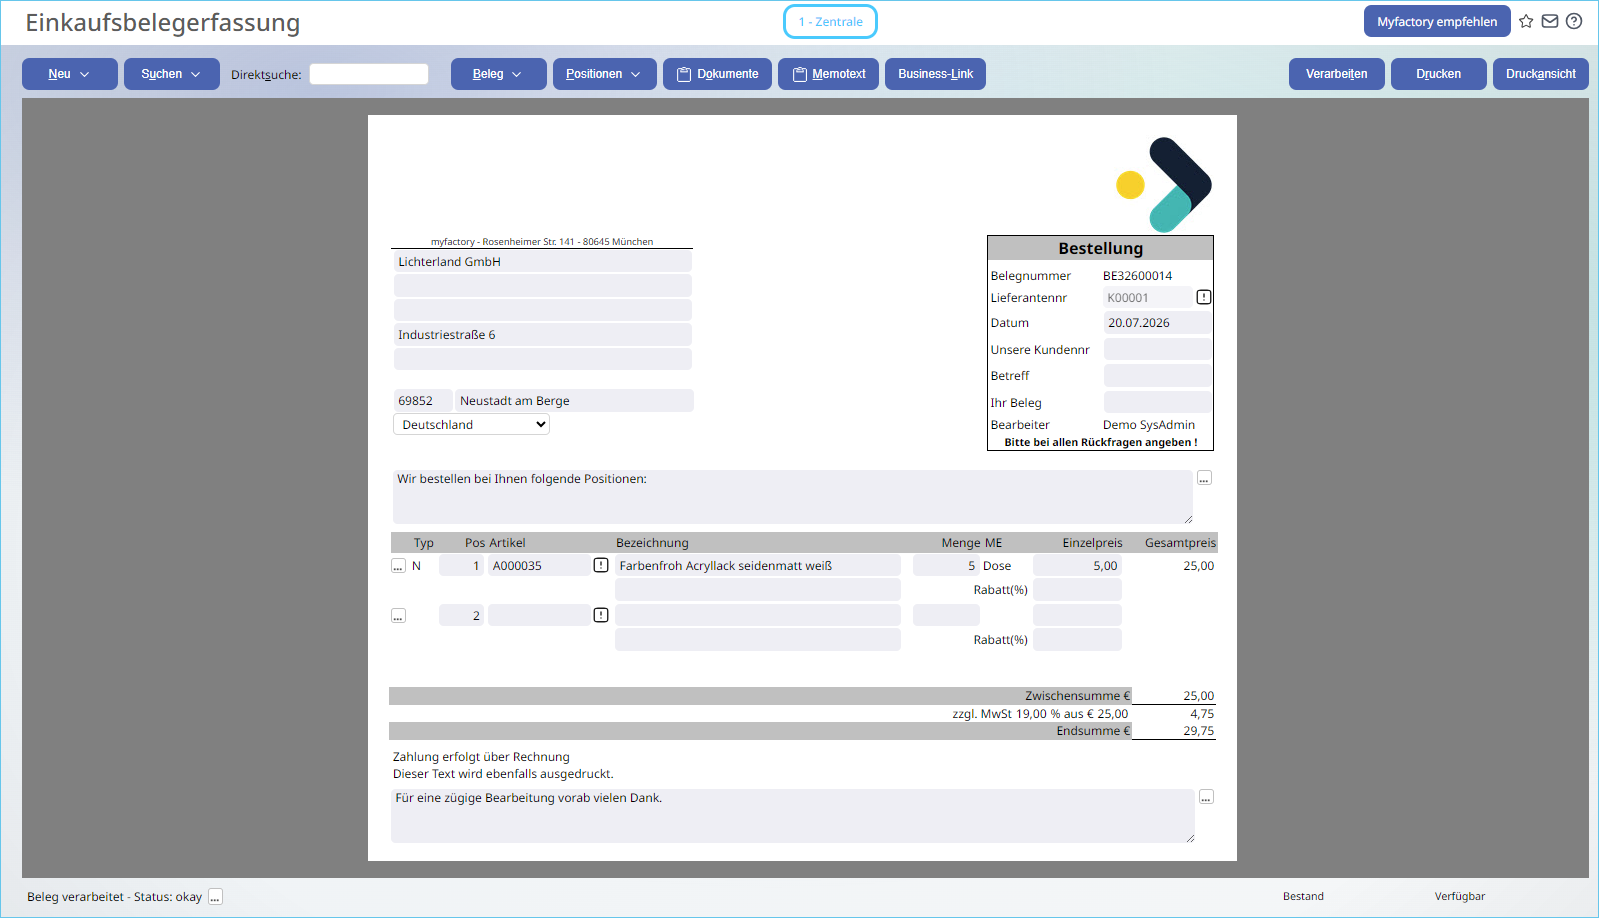Screen dimensions: 1599x918
Task: Click the Lichterland GmbH name field
Action: [543, 261]
